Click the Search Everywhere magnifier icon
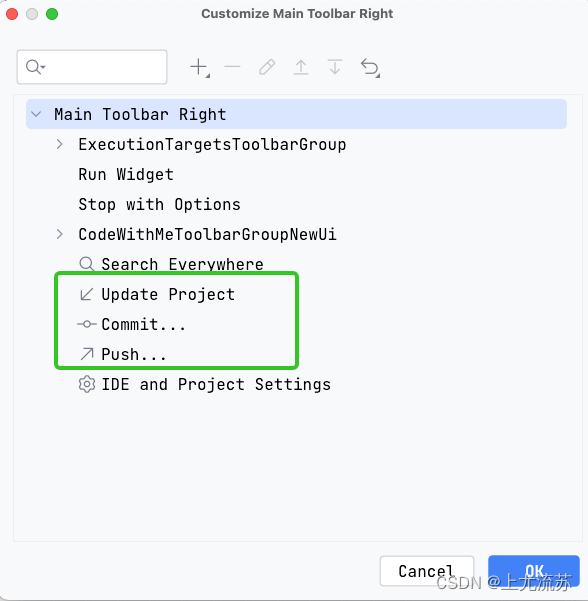The image size is (588, 601). click(x=87, y=264)
